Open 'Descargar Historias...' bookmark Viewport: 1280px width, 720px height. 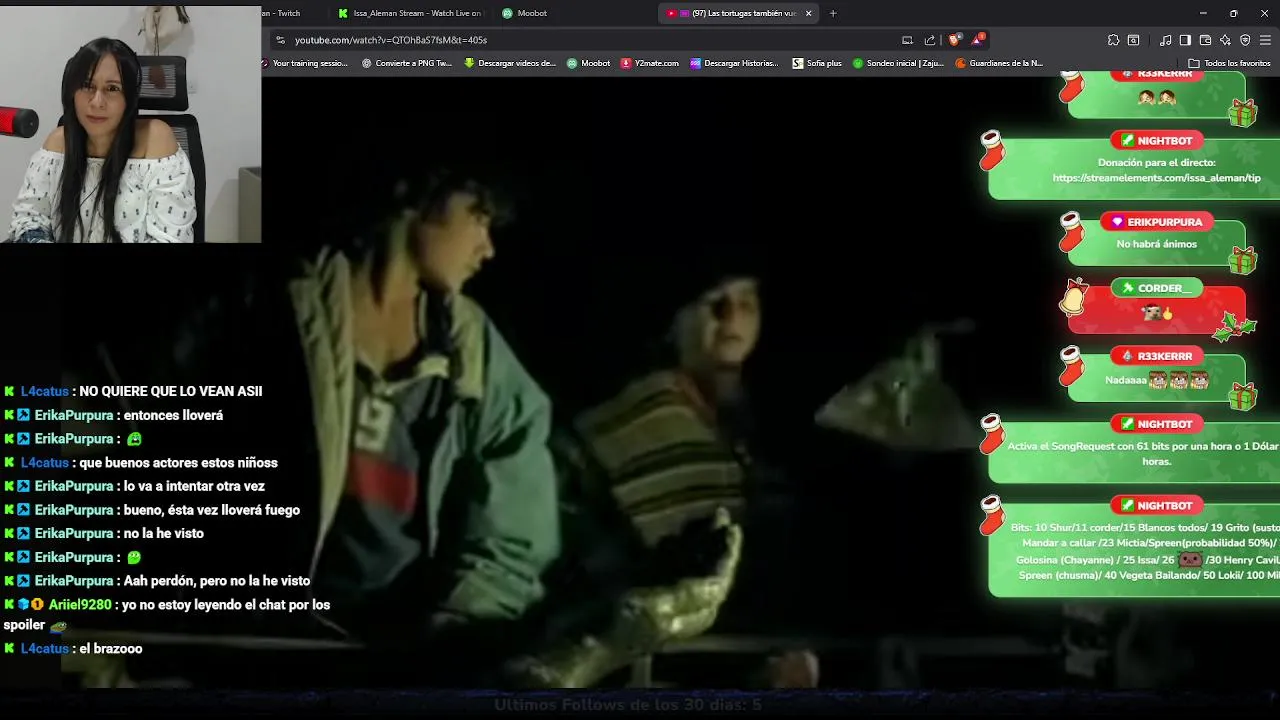(x=734, y=63)
